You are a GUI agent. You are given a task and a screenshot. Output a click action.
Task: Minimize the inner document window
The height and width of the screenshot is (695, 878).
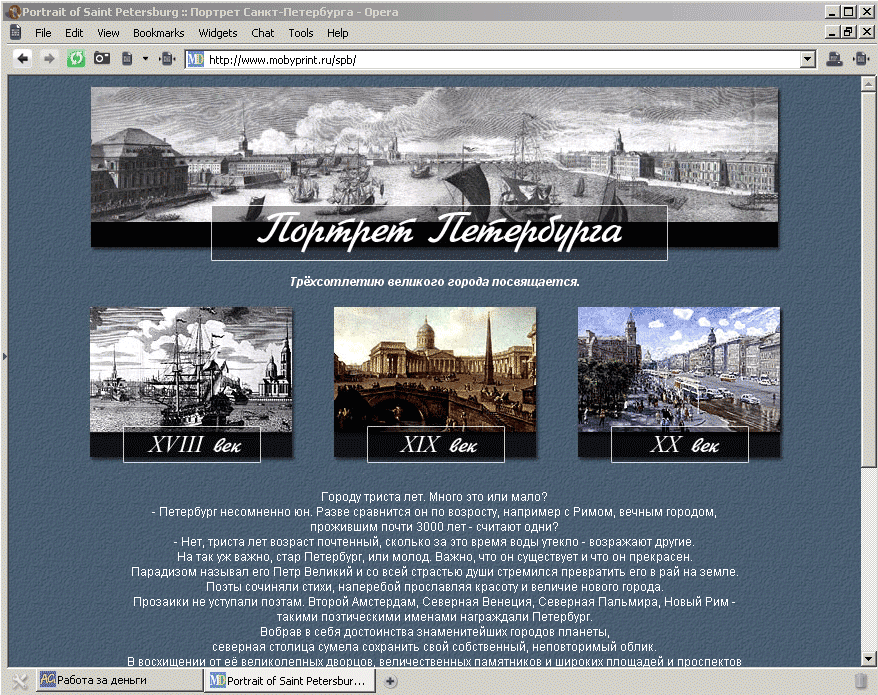point(833,32)
